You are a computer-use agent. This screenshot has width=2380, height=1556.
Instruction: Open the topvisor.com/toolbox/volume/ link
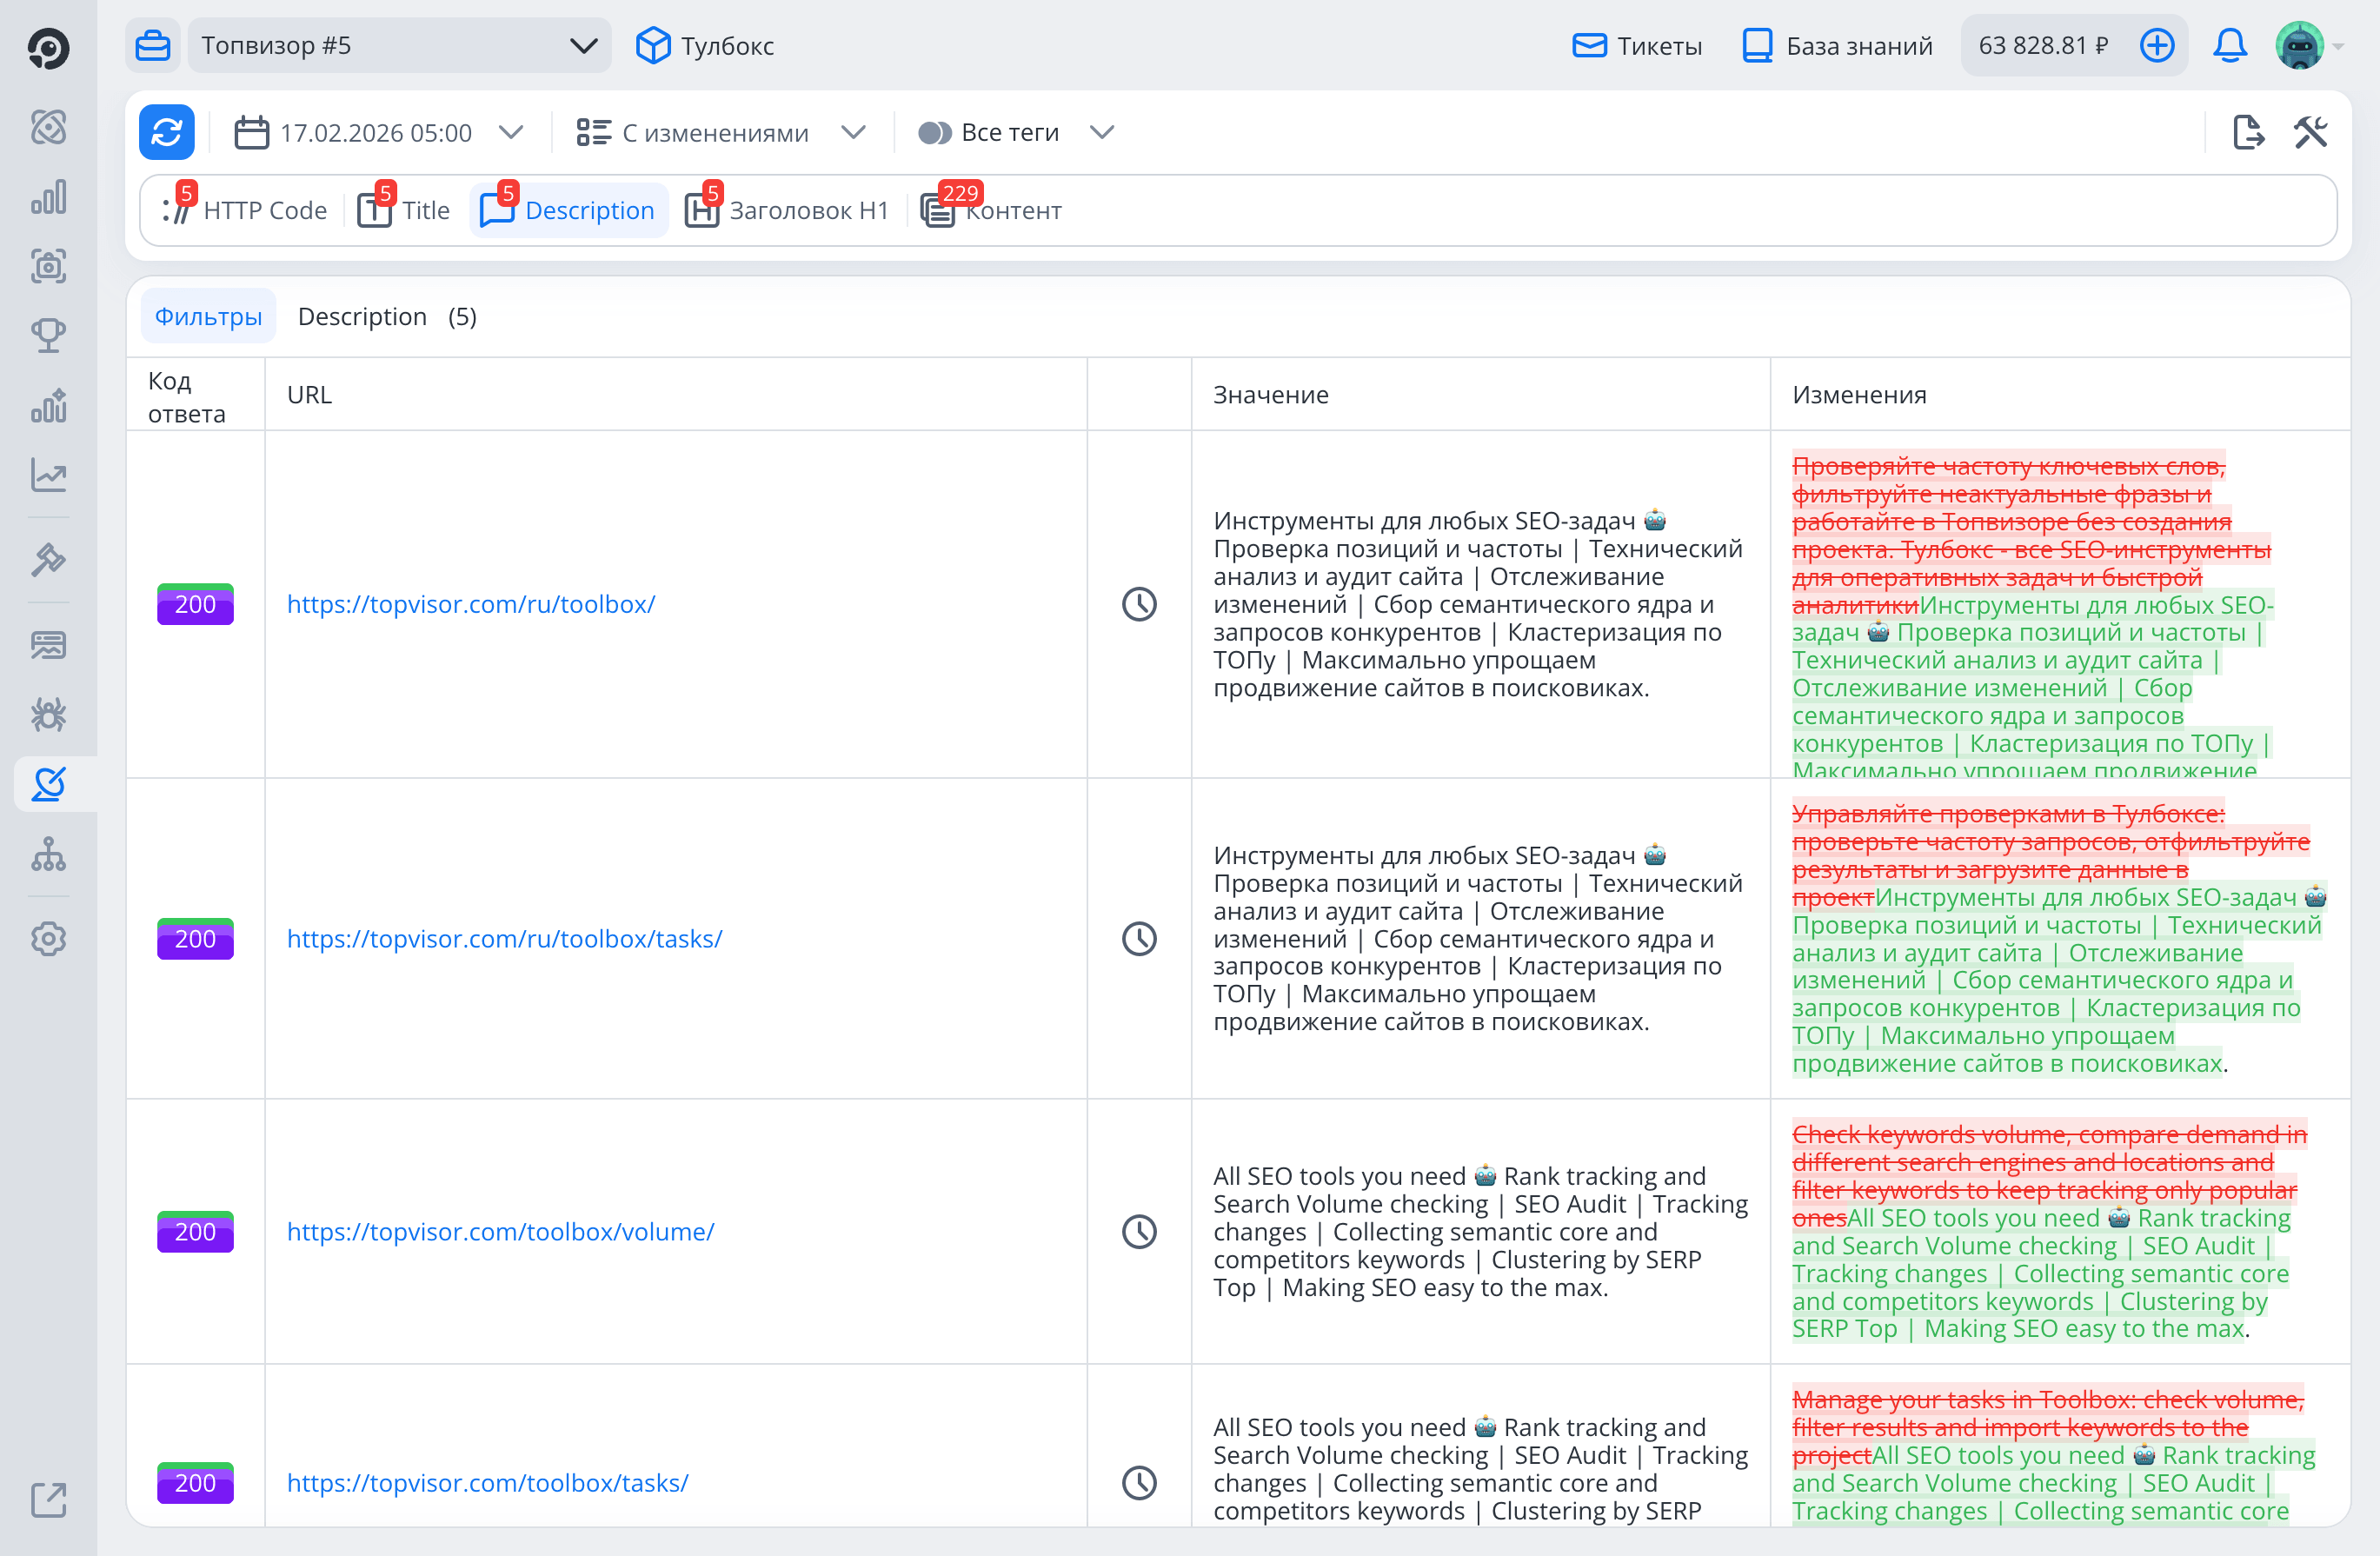[500, 1231]
